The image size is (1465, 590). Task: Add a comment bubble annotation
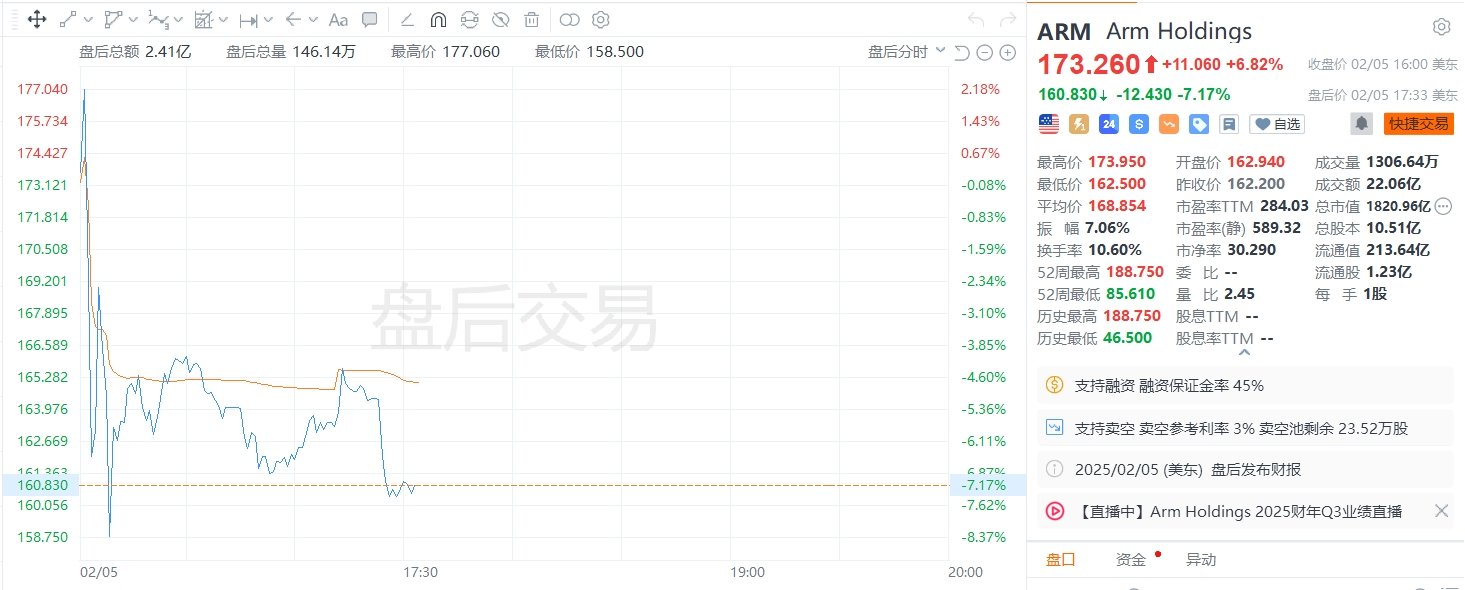click(370, 19)
